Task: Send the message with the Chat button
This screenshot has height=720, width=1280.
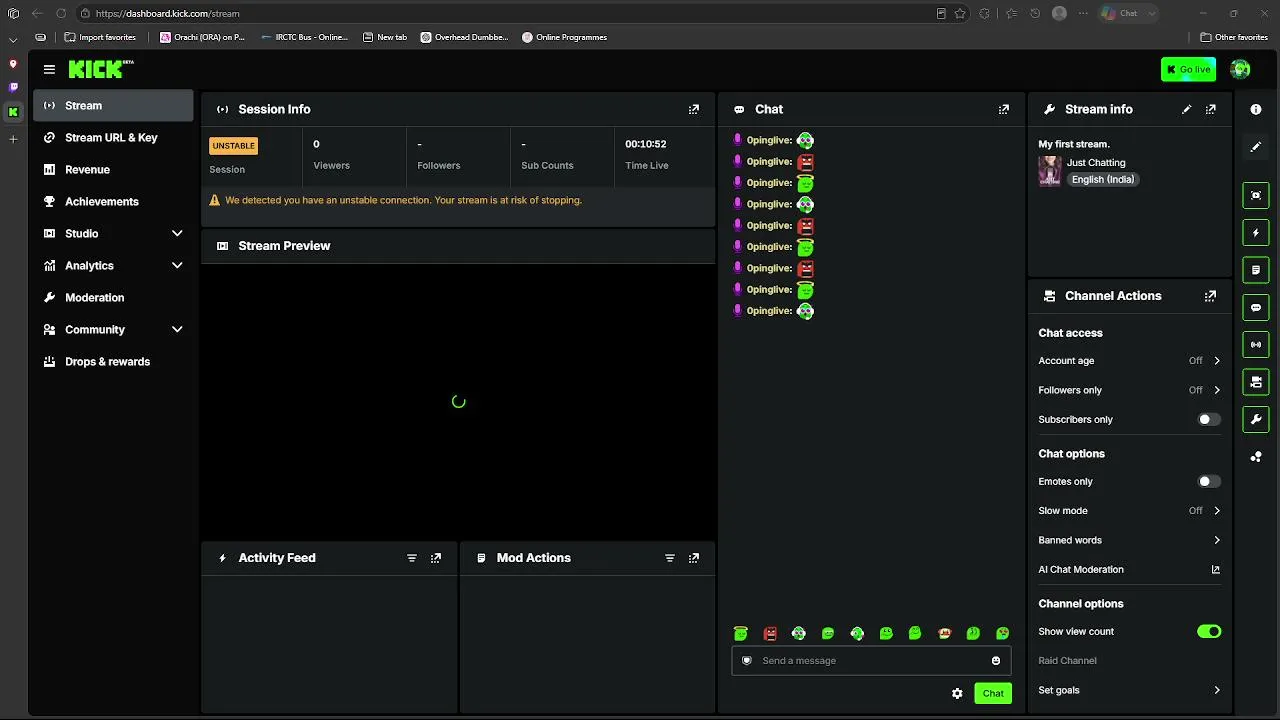Action: 993,693
